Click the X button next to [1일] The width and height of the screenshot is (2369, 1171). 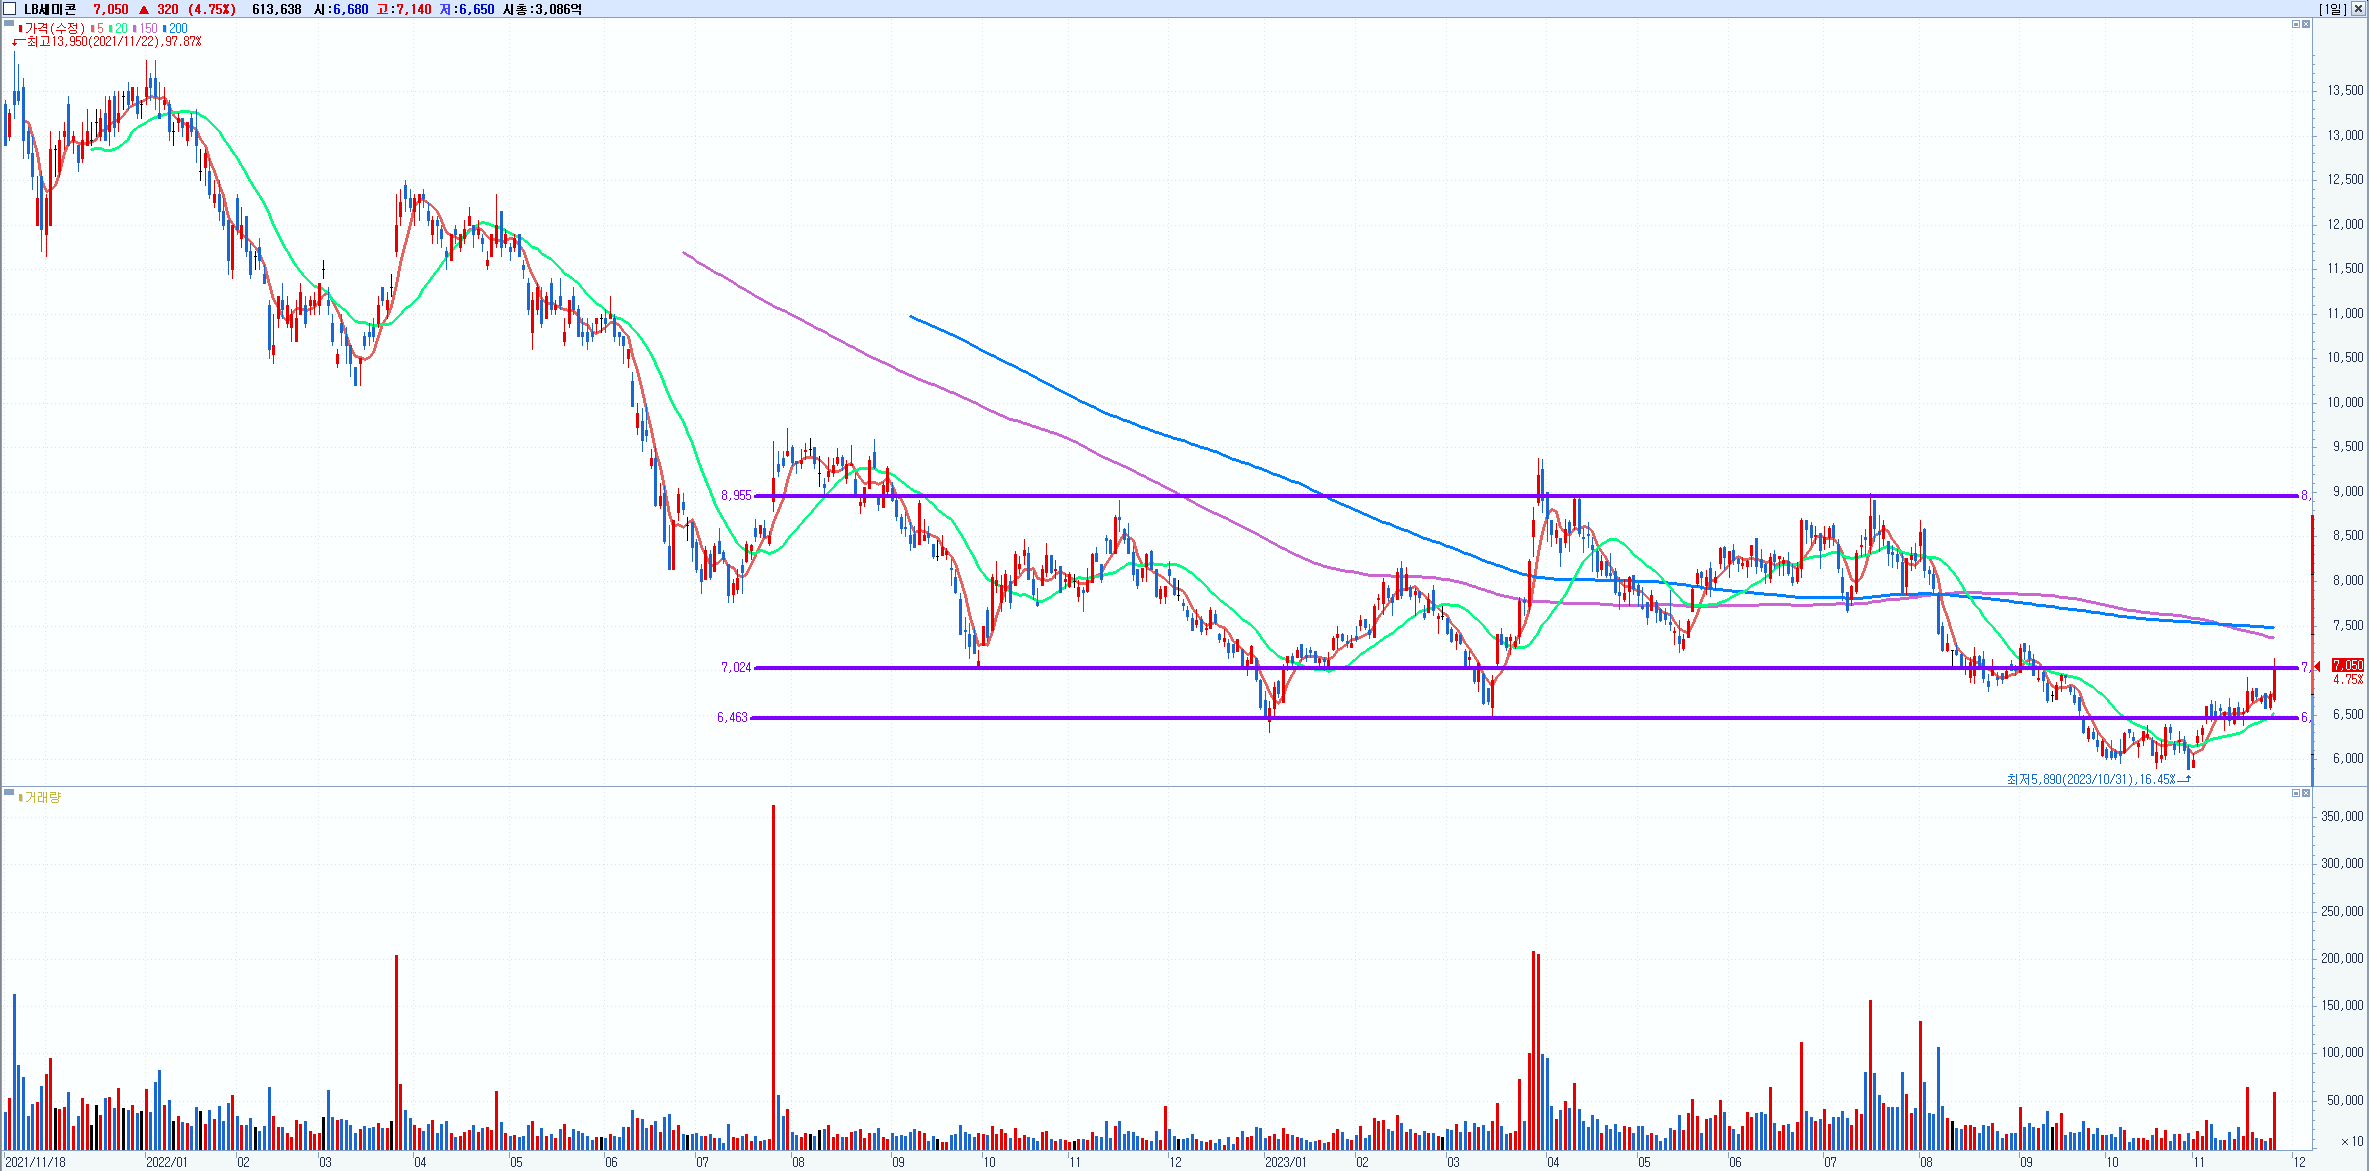(2359, 9)
